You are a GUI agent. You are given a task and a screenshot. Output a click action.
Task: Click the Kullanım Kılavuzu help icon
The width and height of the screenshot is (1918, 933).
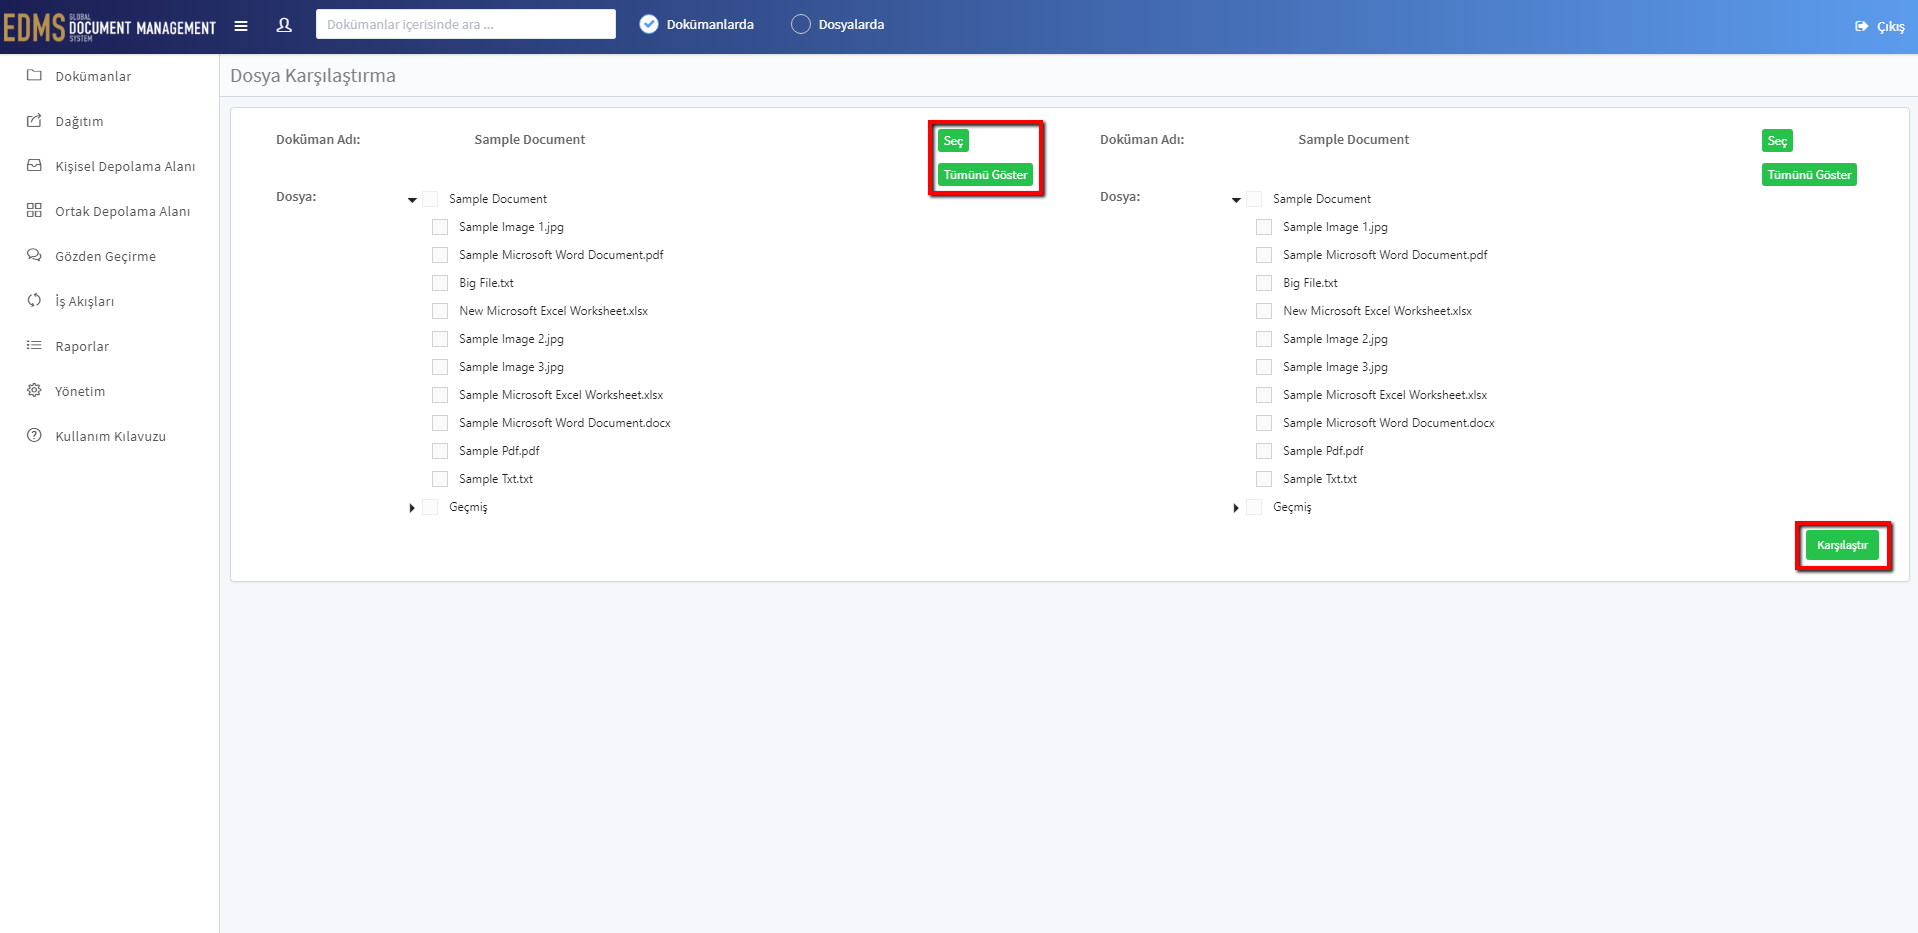34,435
